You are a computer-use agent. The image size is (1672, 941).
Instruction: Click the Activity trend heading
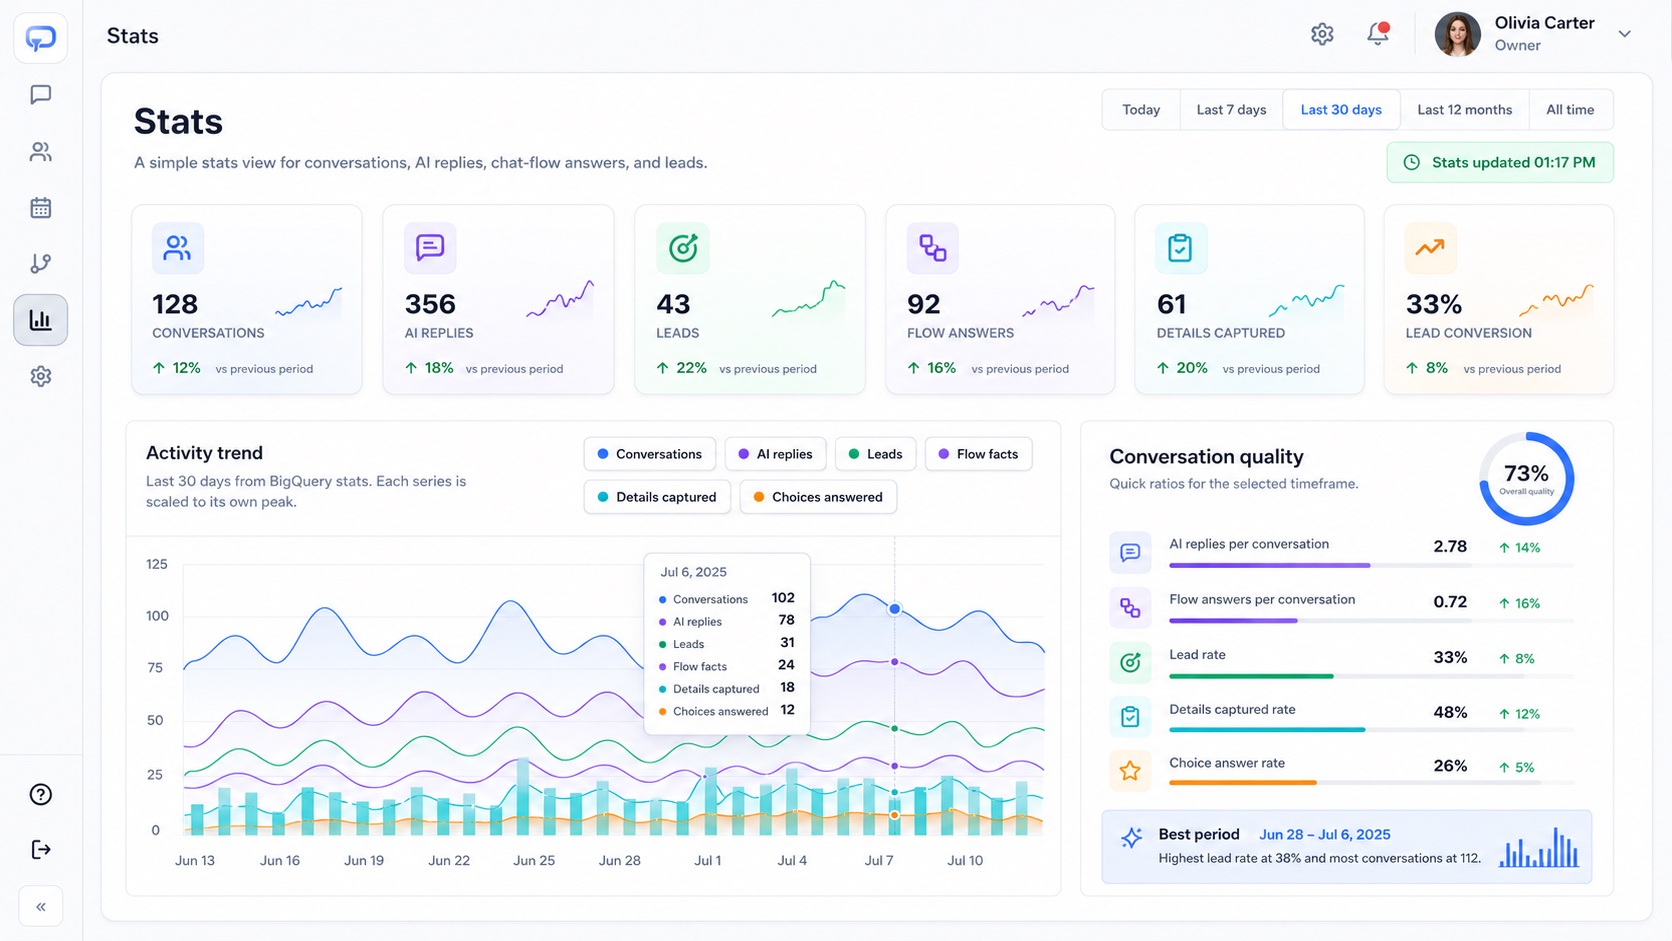point(204,453)
